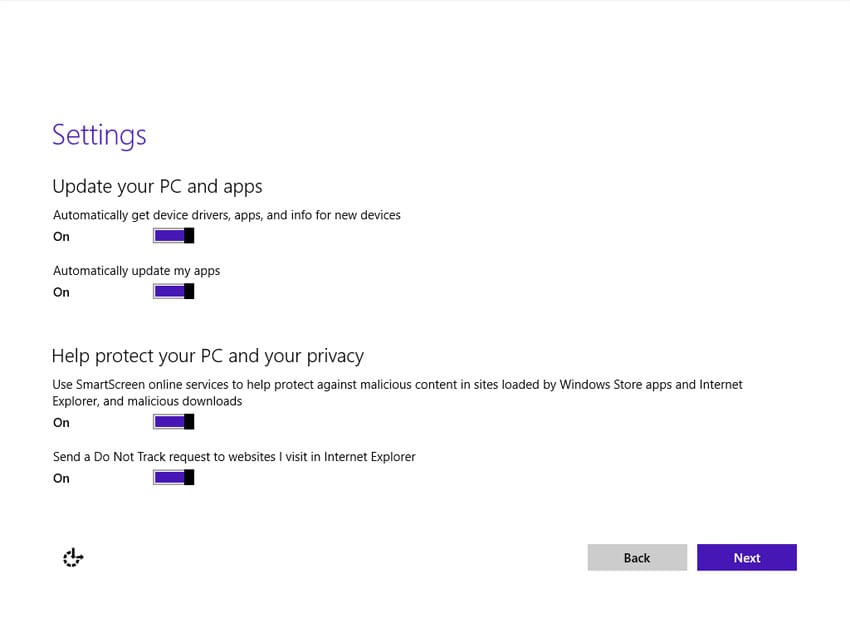Click the On status under device drivers setting
This screenshot has height=638, width=850.
61,237
